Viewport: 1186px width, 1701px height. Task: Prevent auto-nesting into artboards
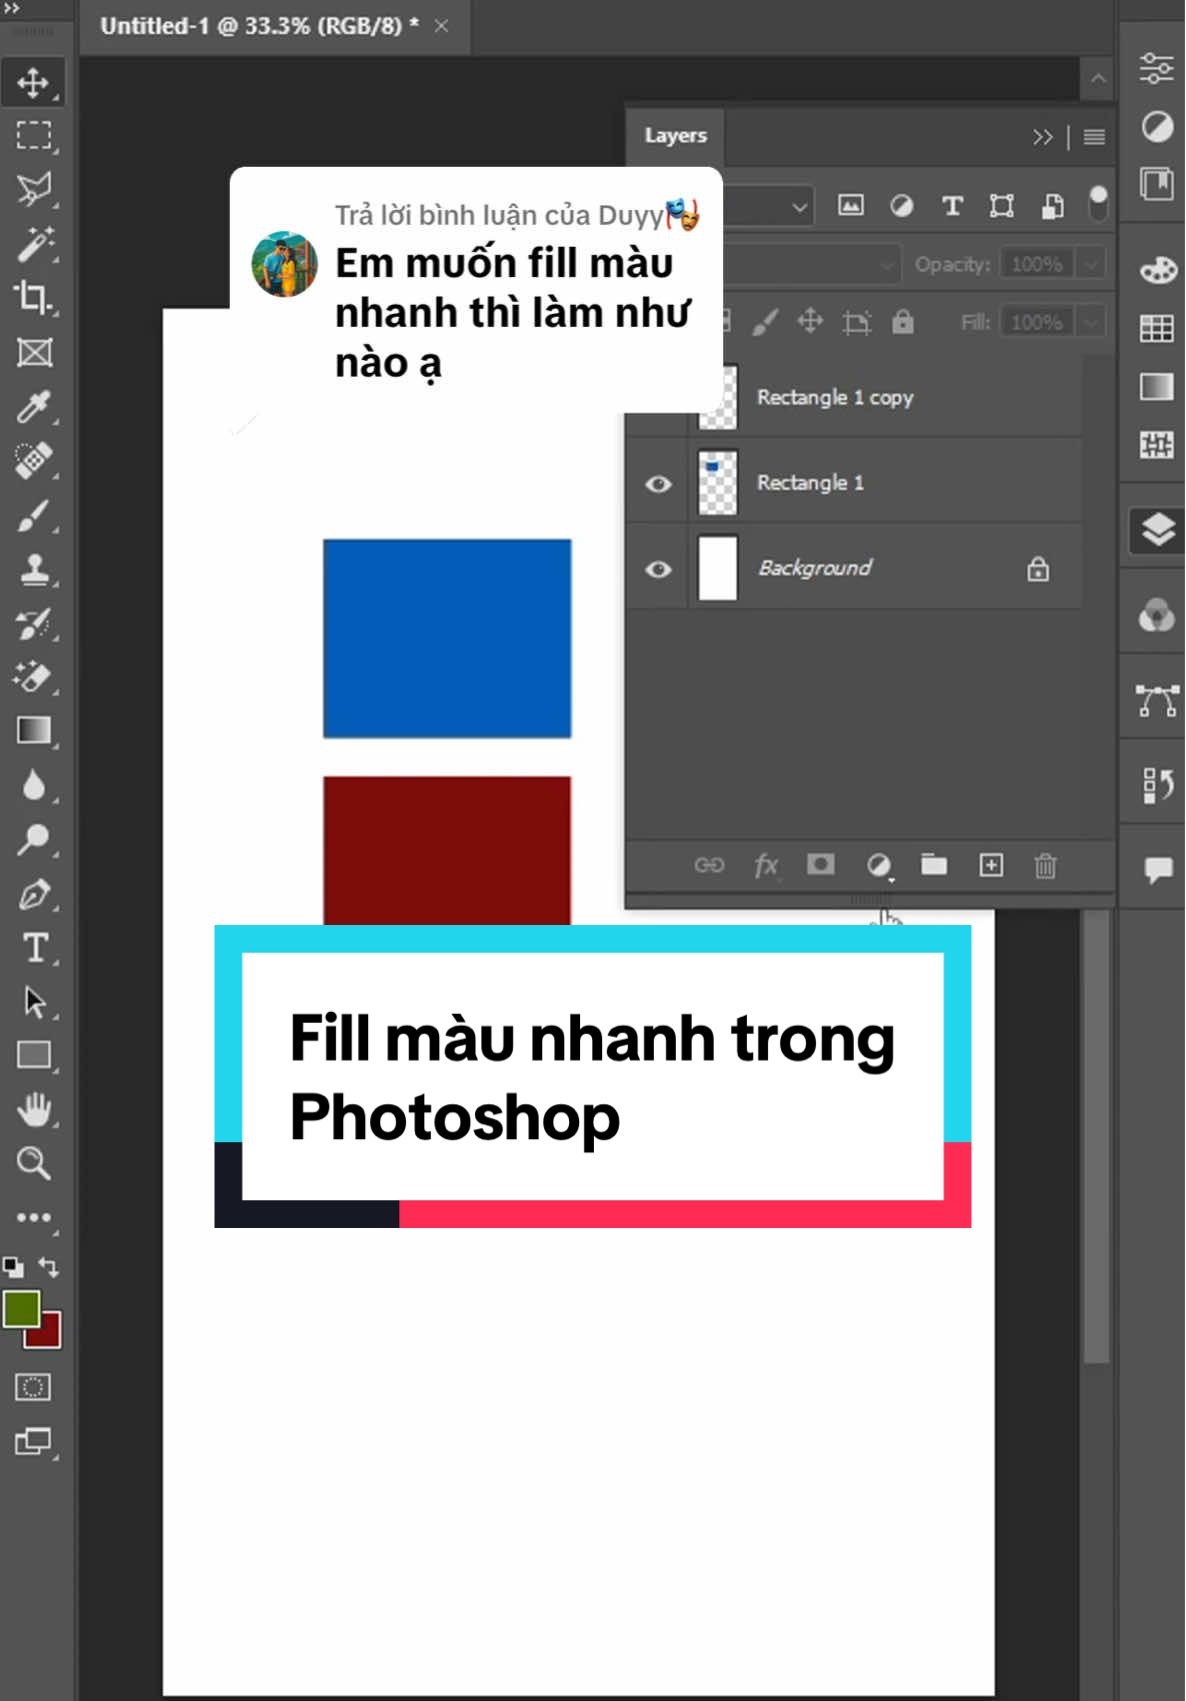[857, 322]
